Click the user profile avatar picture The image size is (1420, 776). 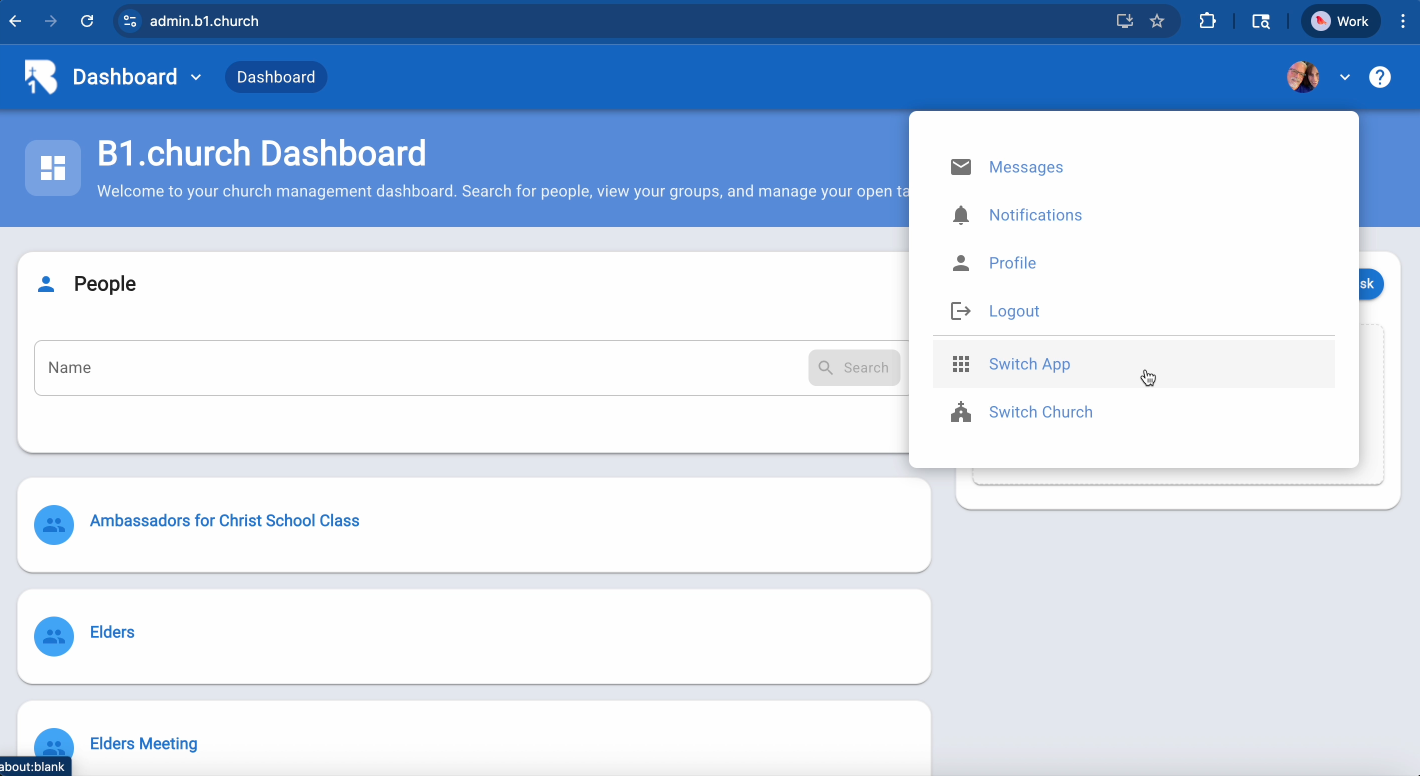pyautogui.click(x=1302, y=77)
